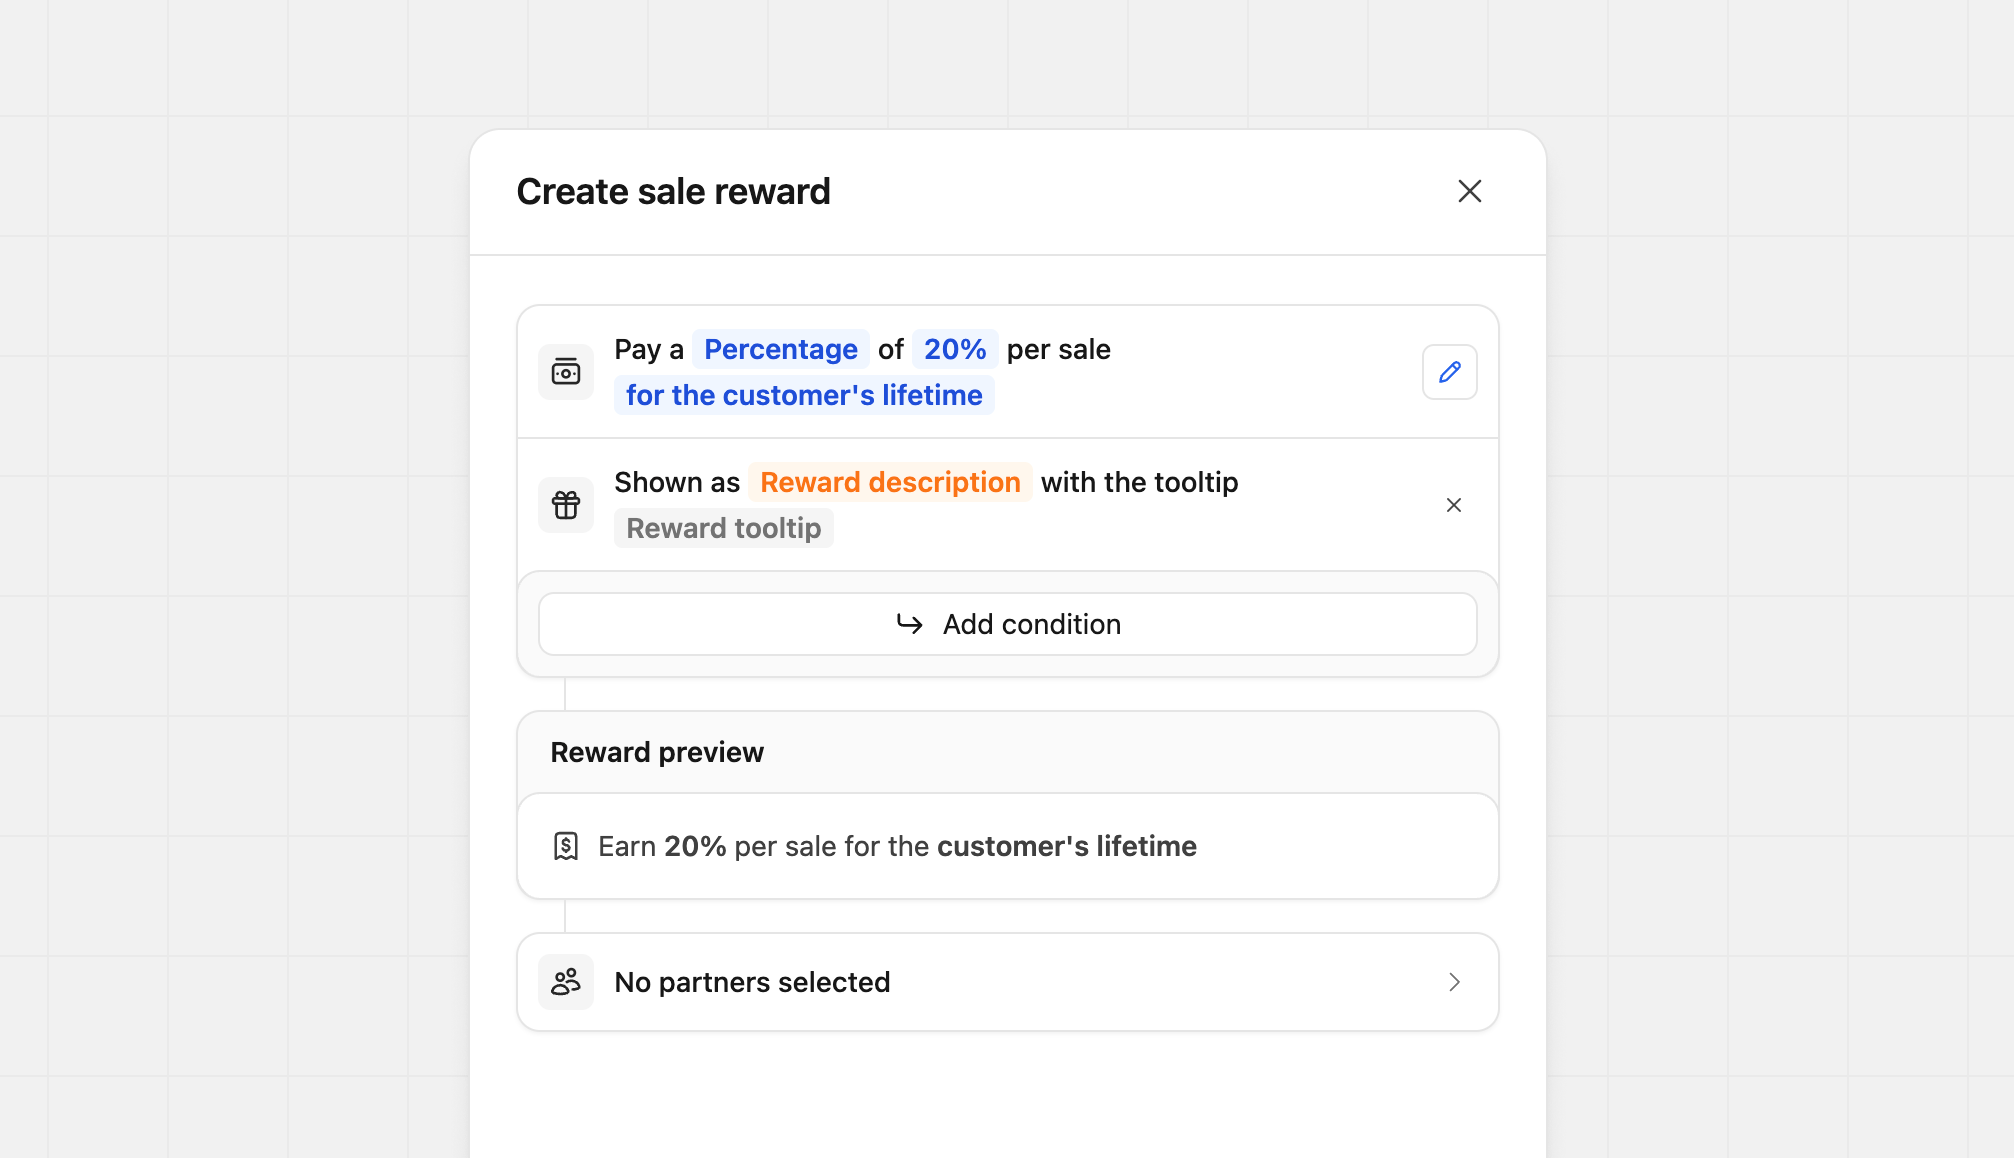Click the Create sale reward title
This screenshot has width=2014, height=1158.
coord(673,191)
